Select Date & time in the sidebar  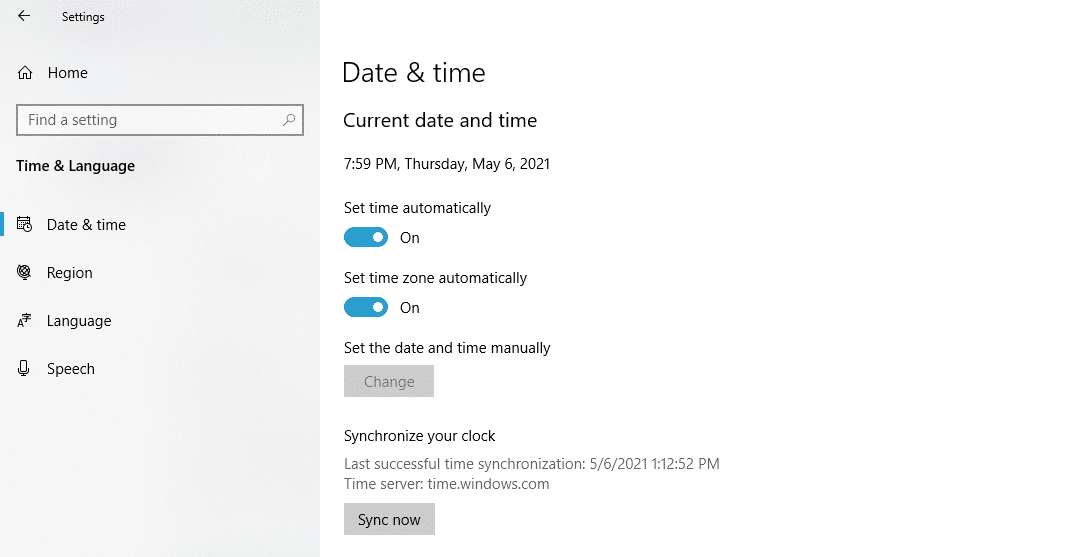[86, 225]
